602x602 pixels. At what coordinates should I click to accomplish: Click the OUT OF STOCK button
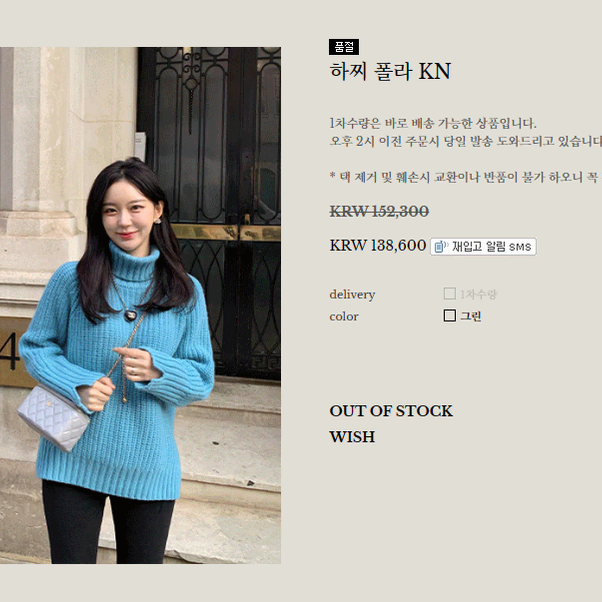(x=391, y=411)
